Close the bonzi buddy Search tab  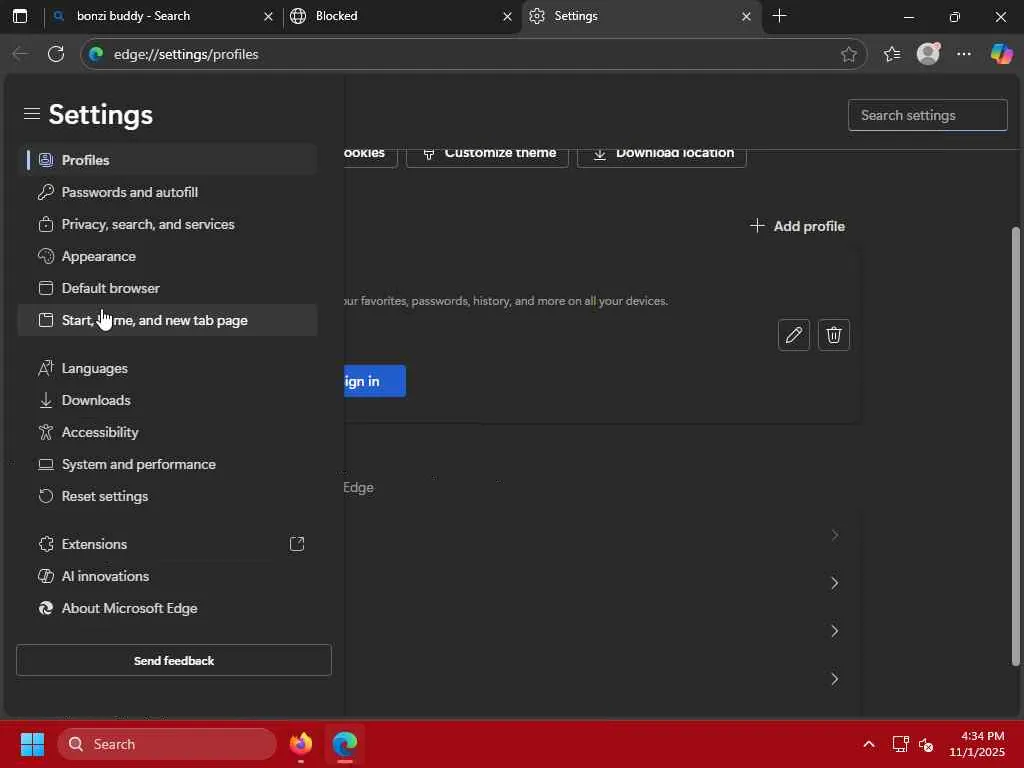[268, 16]
